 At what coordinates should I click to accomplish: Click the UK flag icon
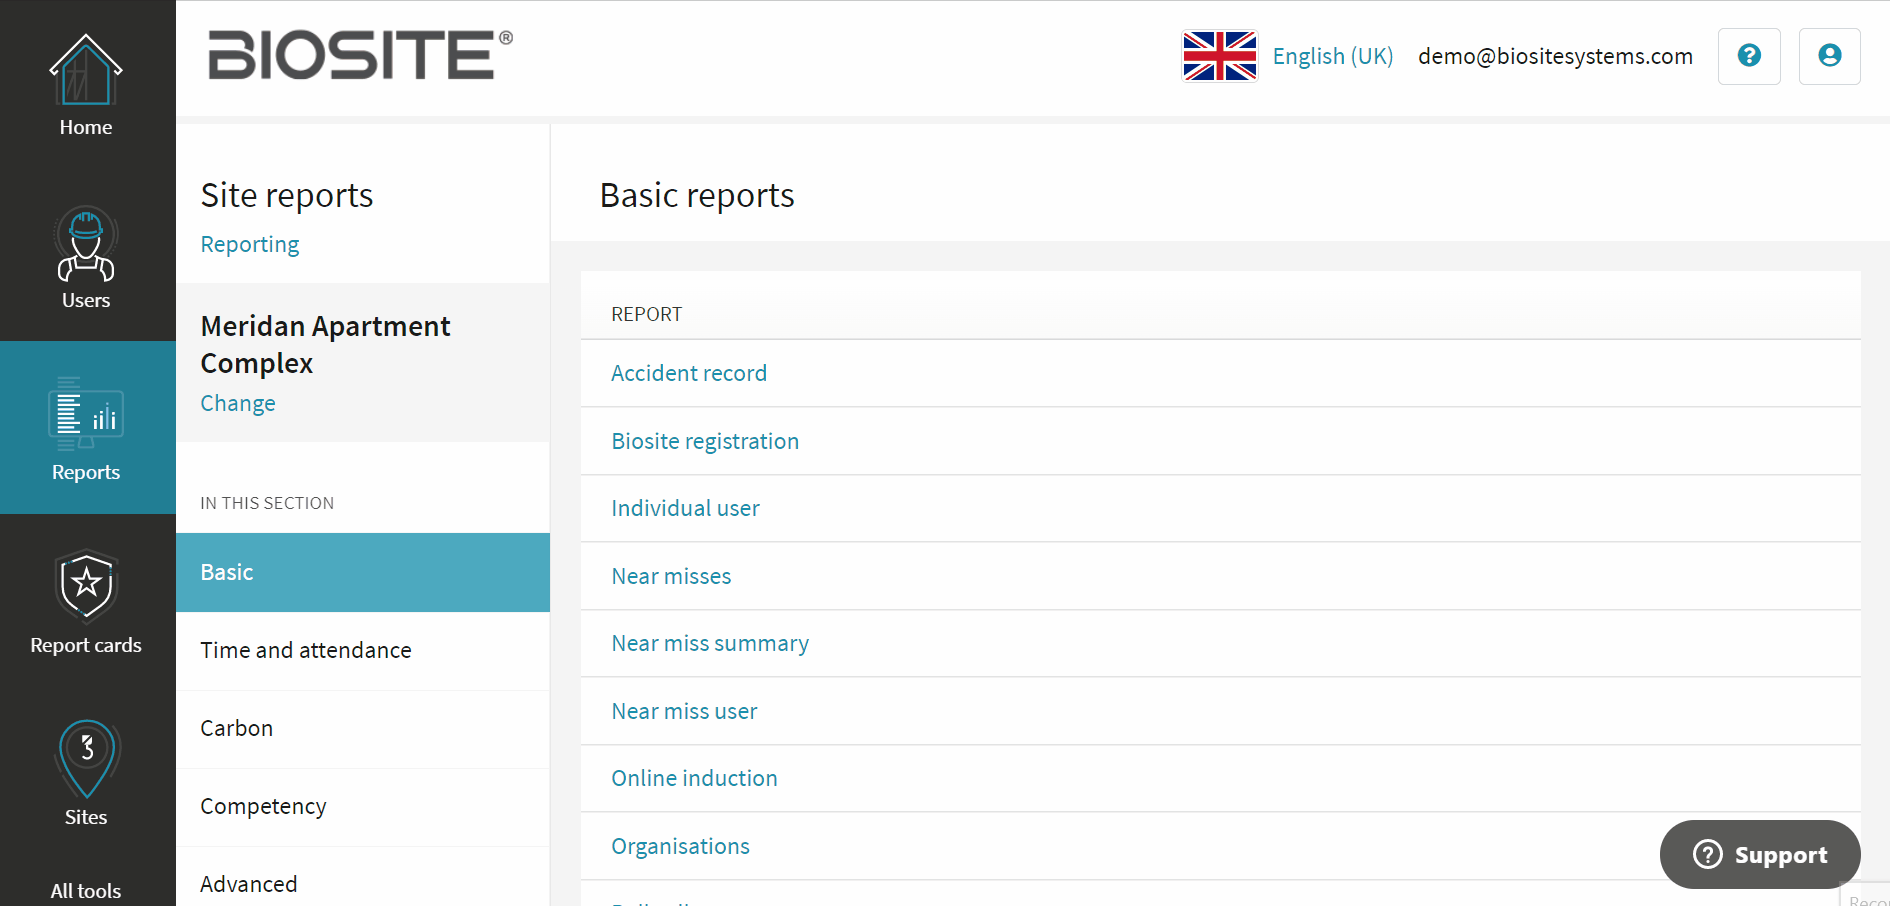pyautogui.click(x=1219, y=56)
